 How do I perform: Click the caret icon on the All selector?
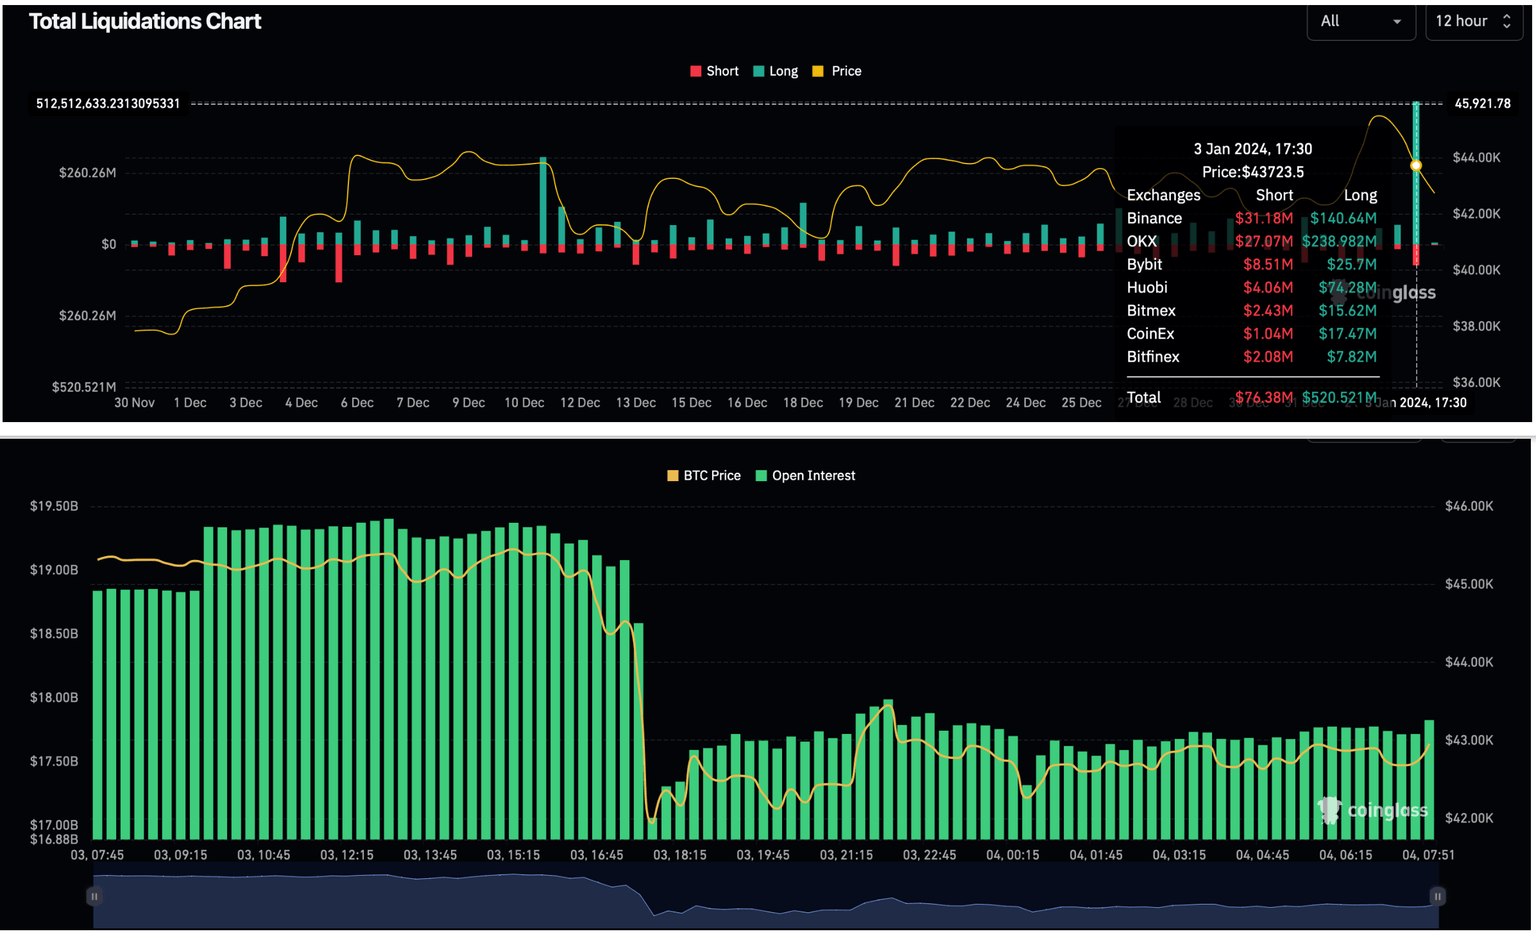[1399, 21]
